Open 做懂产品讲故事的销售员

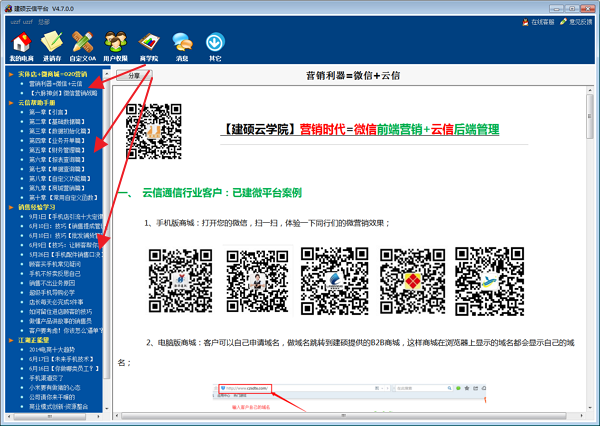60,321
